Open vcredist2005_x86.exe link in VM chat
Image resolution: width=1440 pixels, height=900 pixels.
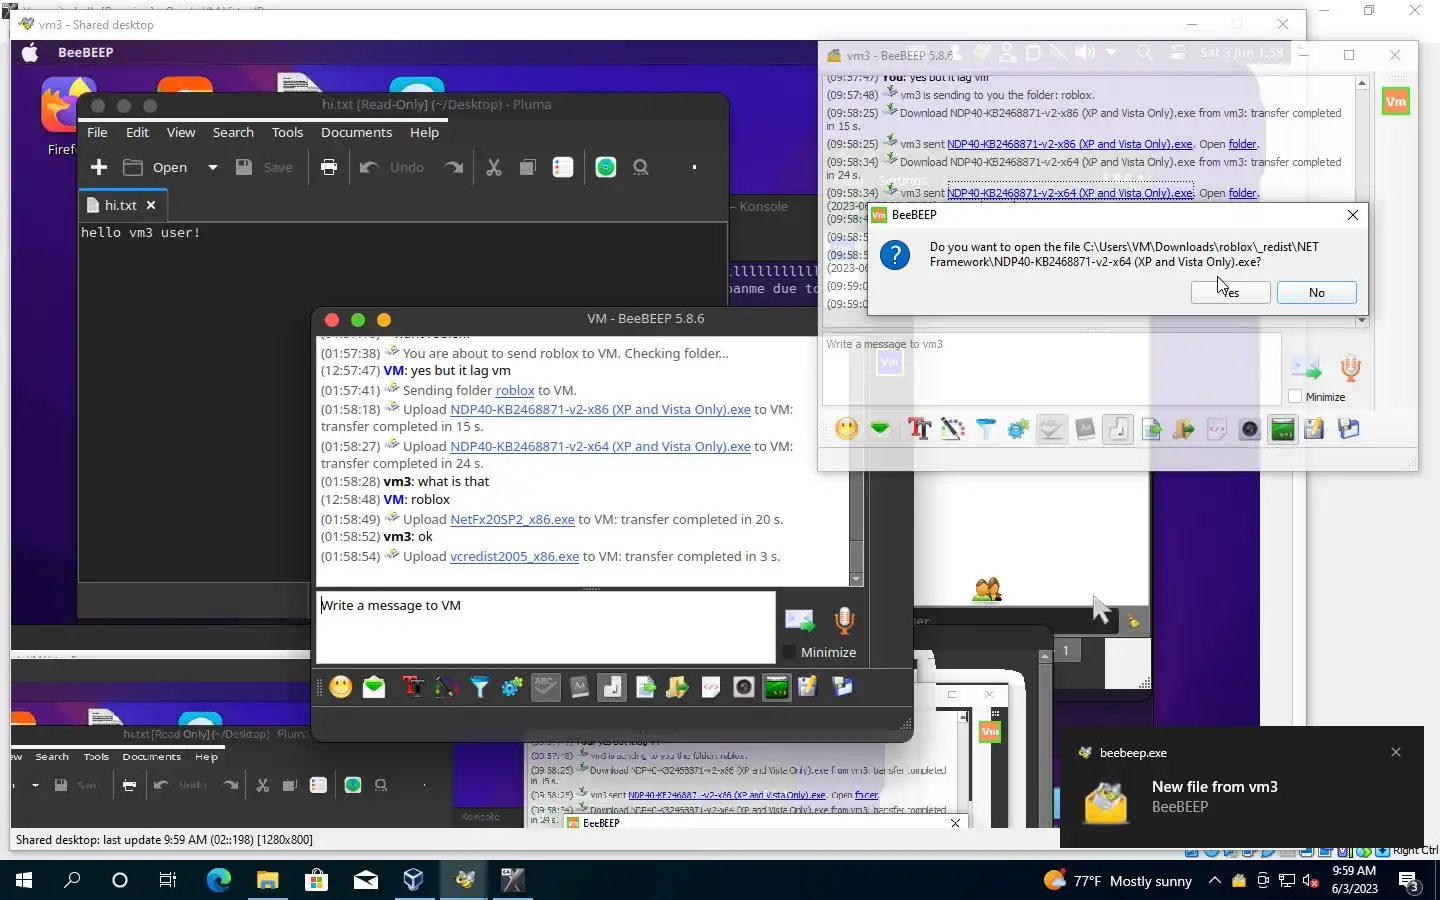[x=514, y=556]
